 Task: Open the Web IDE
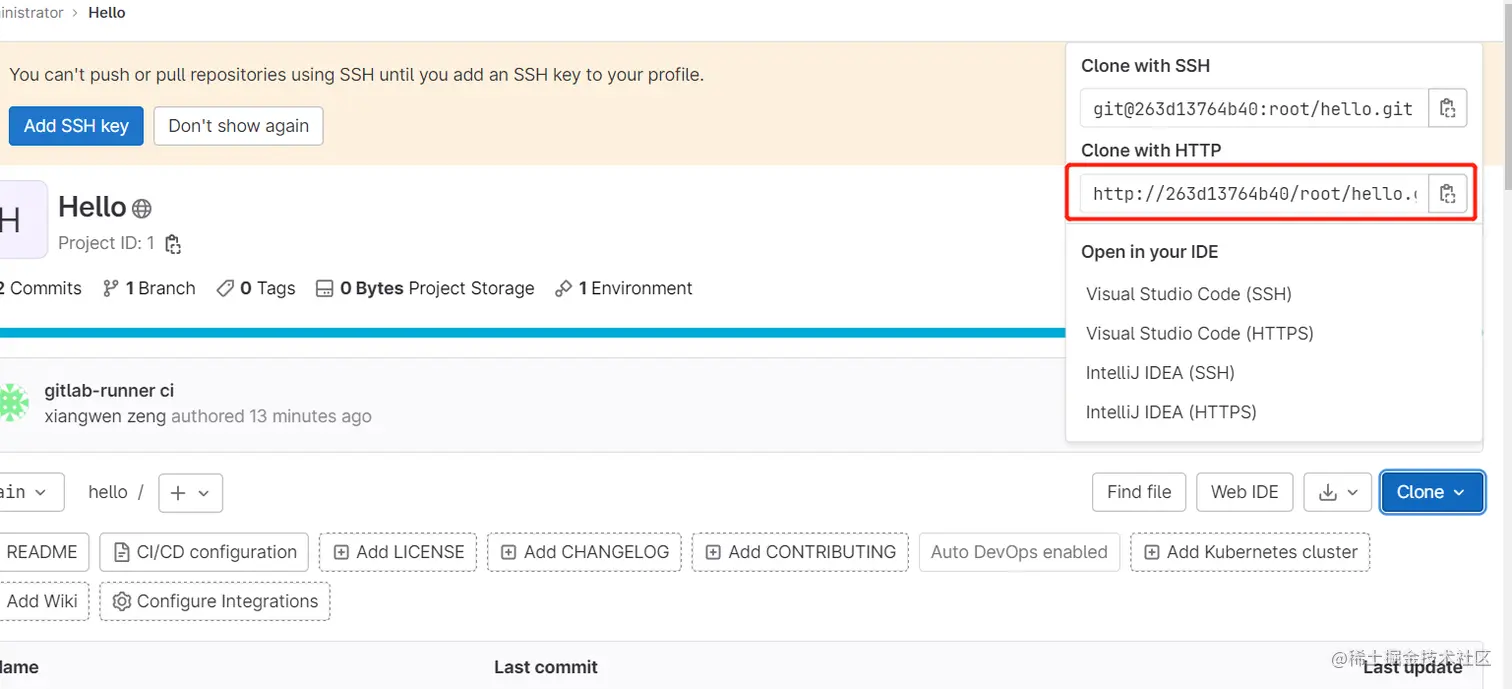[1244, 492]
